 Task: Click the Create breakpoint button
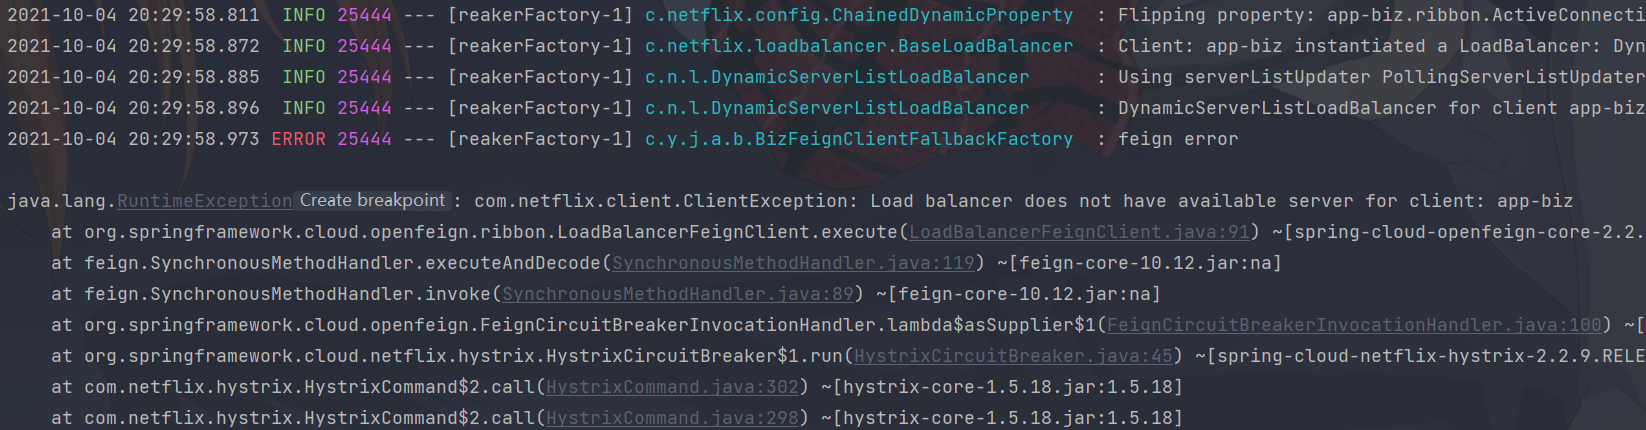tap(372, 201)
